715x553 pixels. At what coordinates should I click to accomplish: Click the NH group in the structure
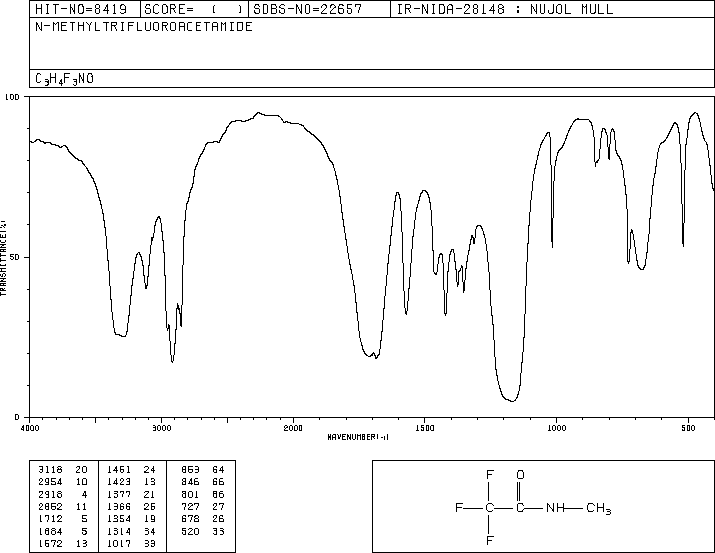[x=555, y=508]
